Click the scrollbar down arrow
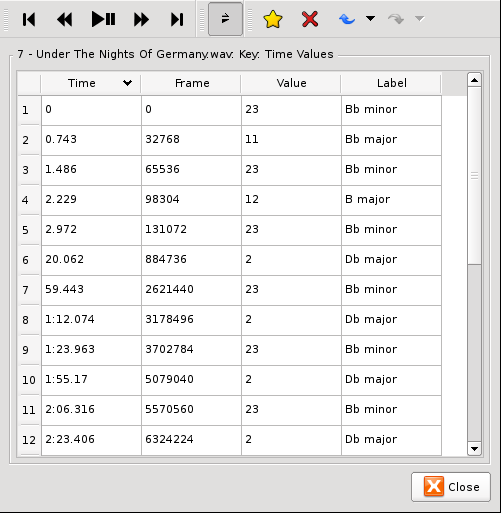Image resolution: width=501 pixels, height=513 pixels. pyautogui.click(x=474, y=449)
